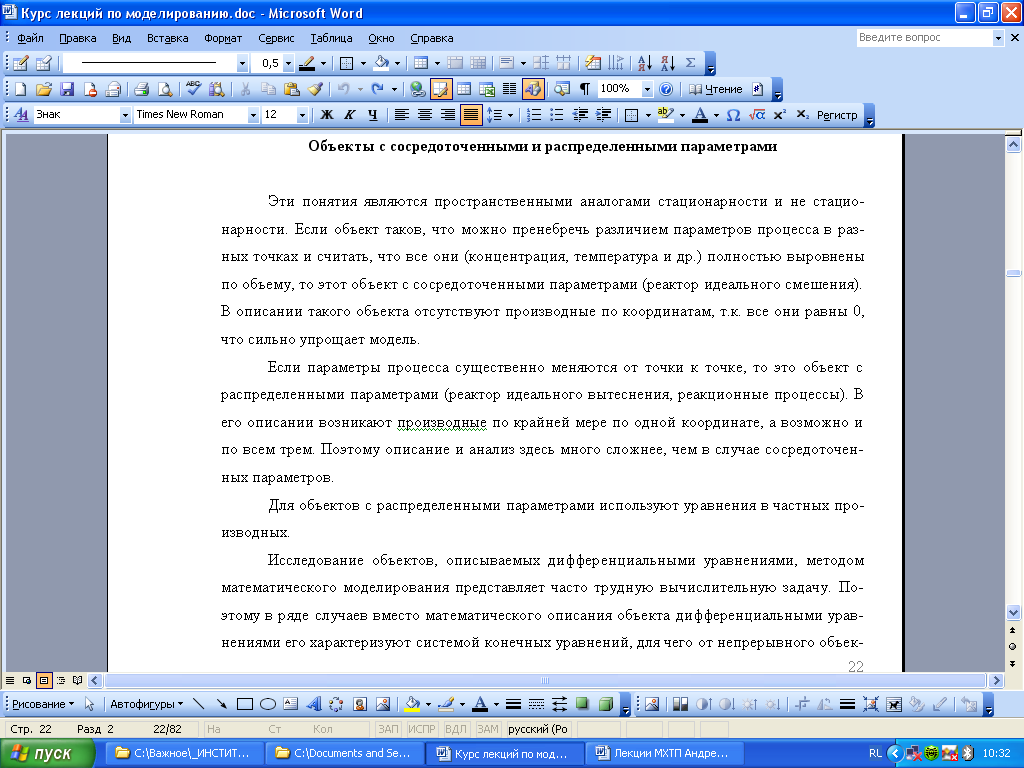
Task: Click the bulleted list icon
Action: click(x=556, y=115)
